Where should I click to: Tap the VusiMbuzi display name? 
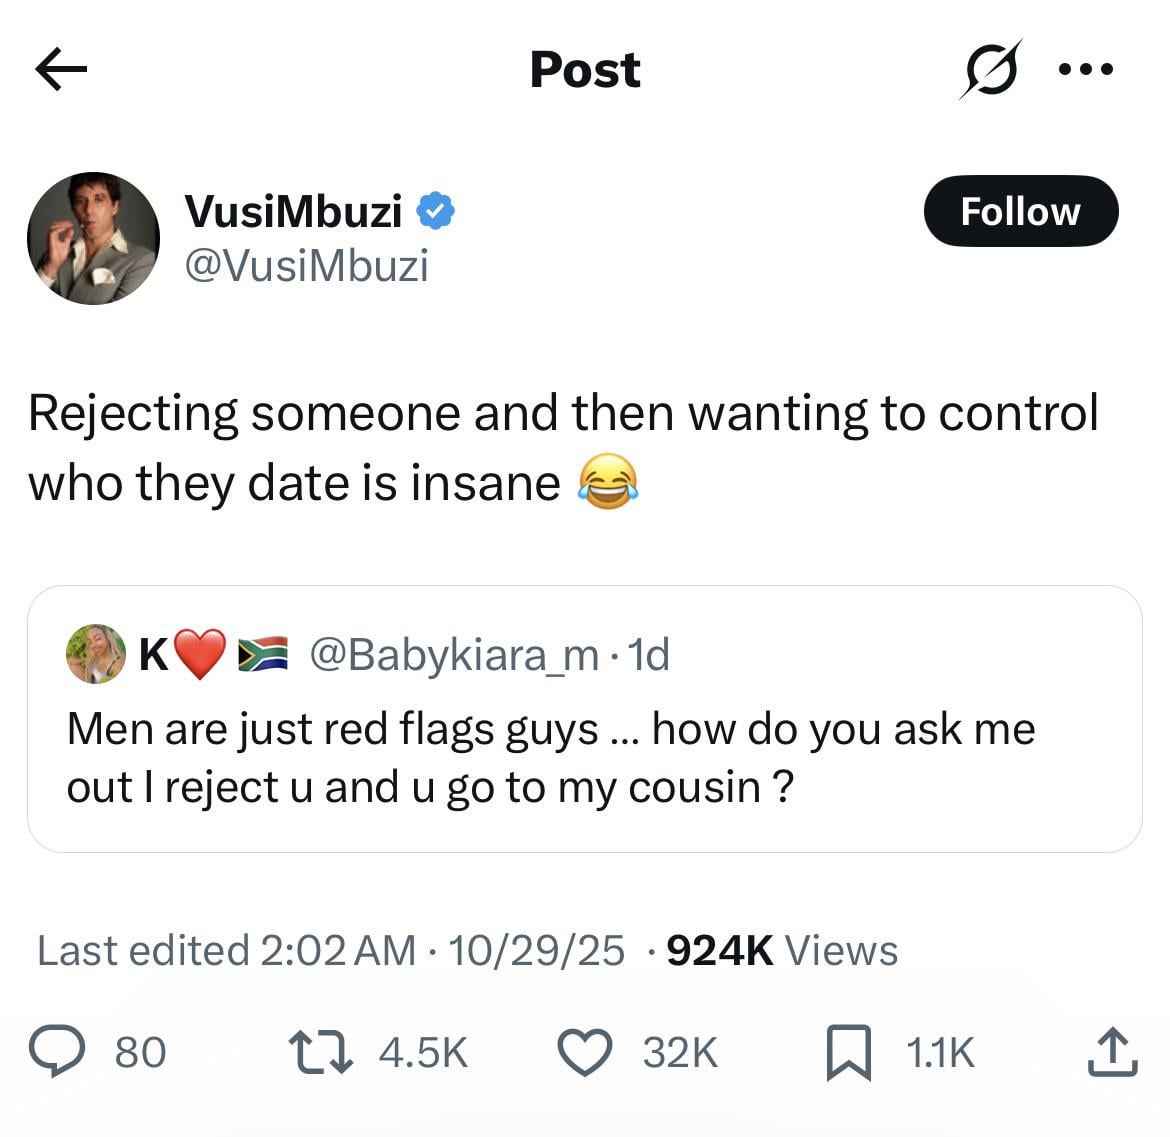click(x=293, y=211)
